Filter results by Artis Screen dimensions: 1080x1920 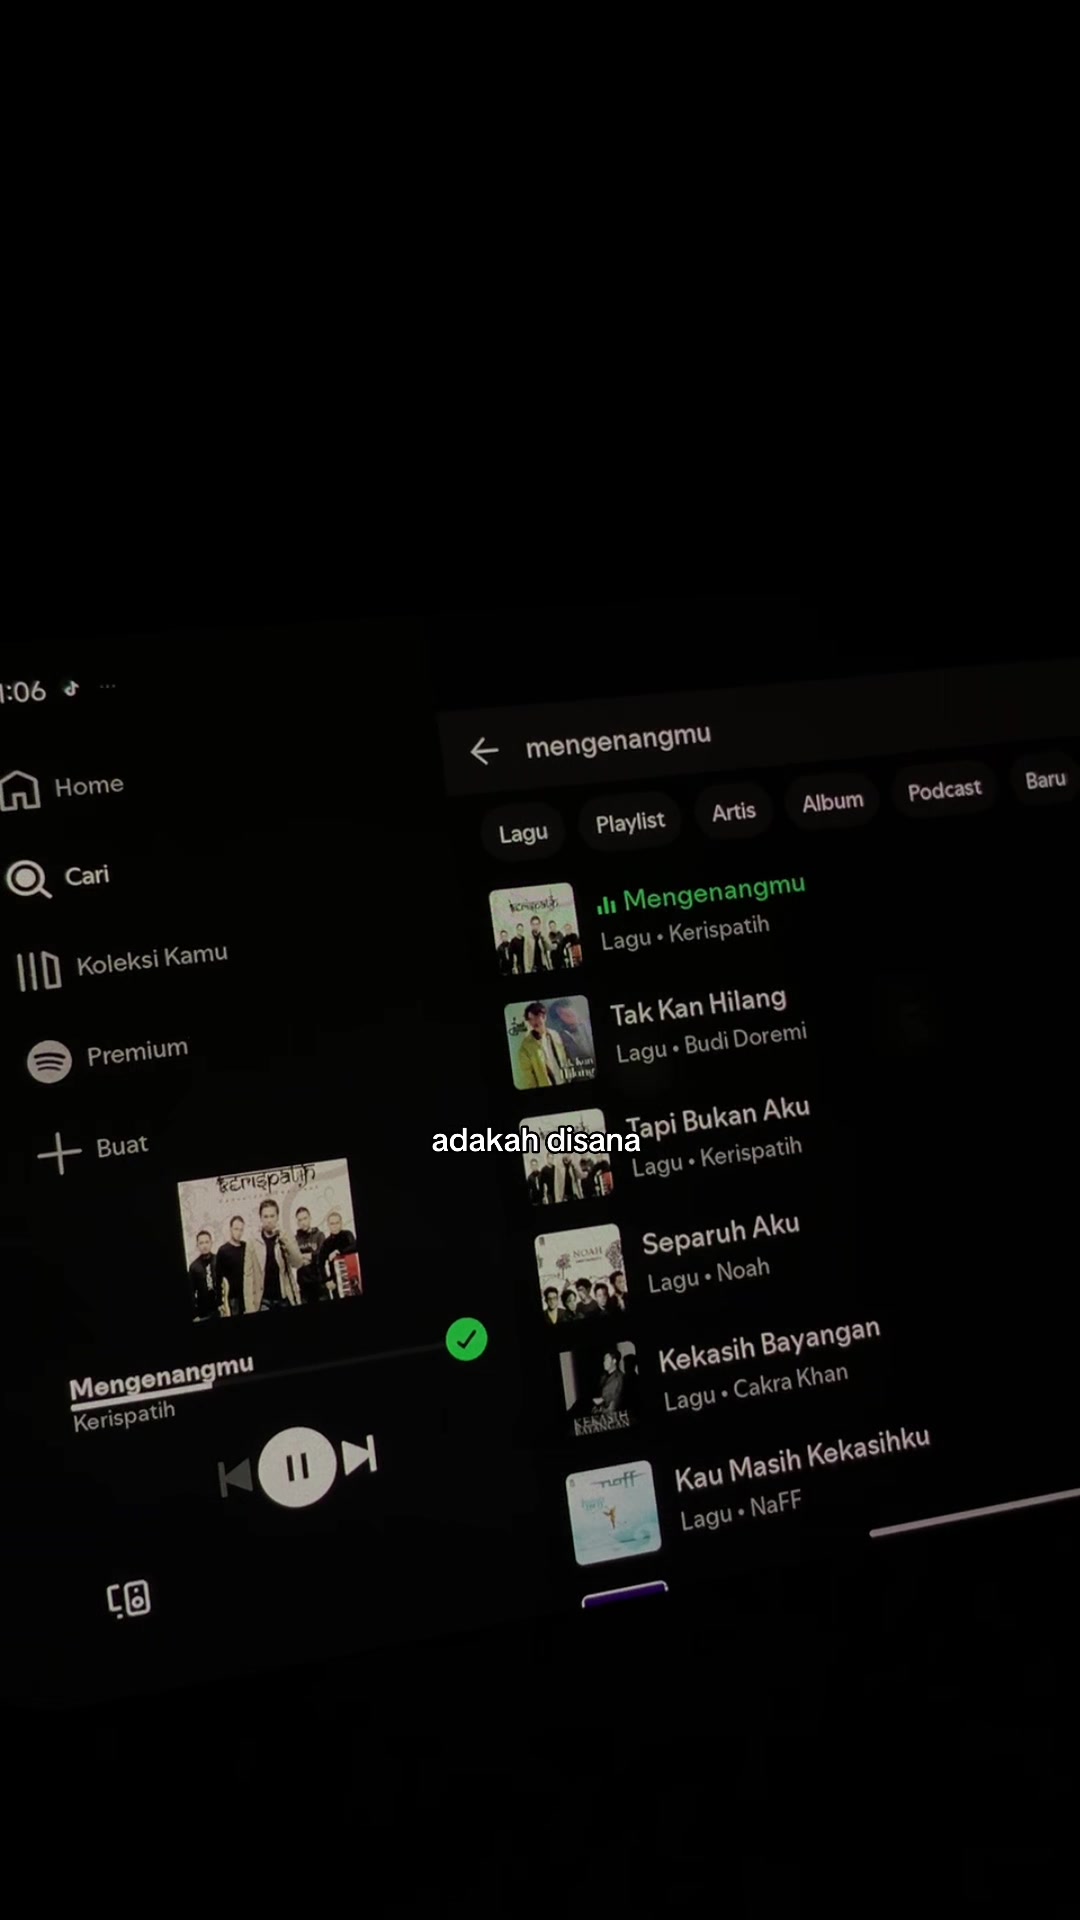[x=734, y=811]
